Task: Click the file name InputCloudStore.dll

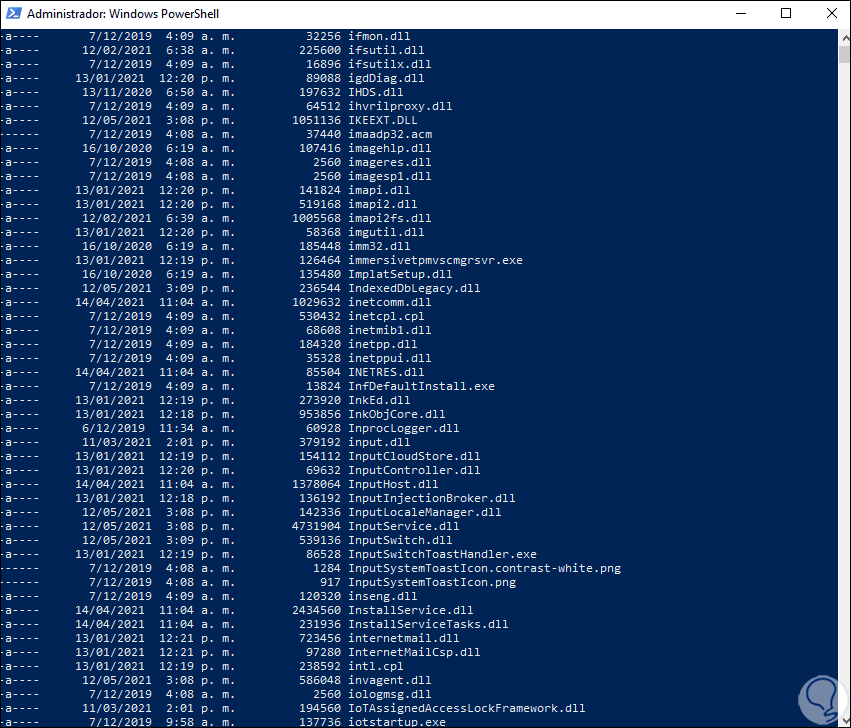Action: click(414, 457)
